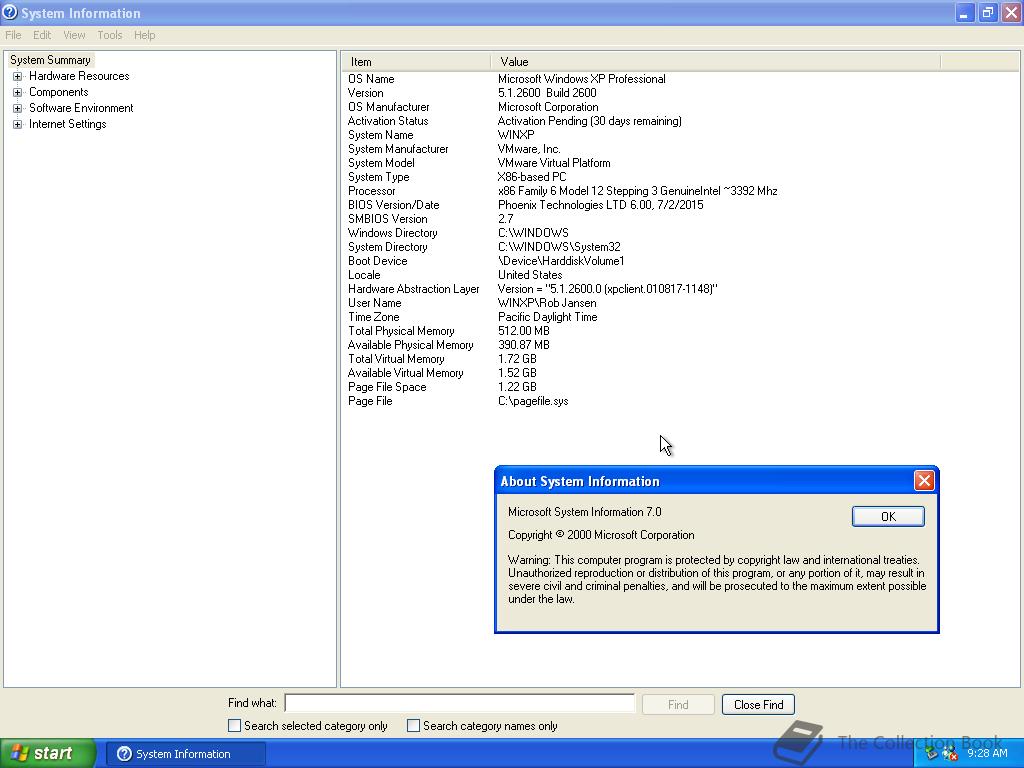Image resolution: width=1024 pixels, height=768 pixels.
Task: Select the Components label in tree
Action: pos(59,92)
